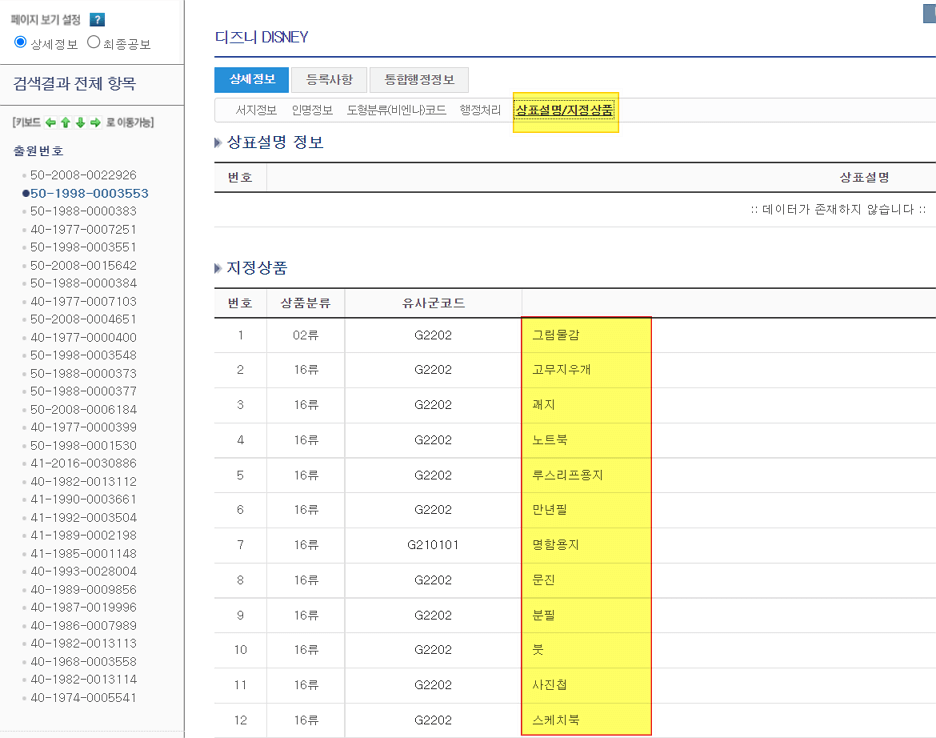Open the 서지정보 sub-tab
Viewport: 936px width, 738px height.
tap(256, 110)
